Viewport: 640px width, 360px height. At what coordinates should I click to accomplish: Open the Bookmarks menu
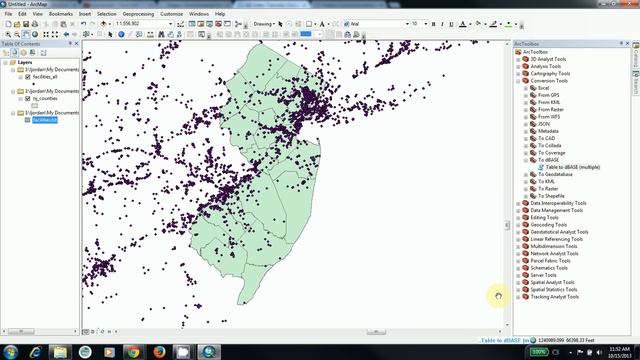click(x=61, y=14)
